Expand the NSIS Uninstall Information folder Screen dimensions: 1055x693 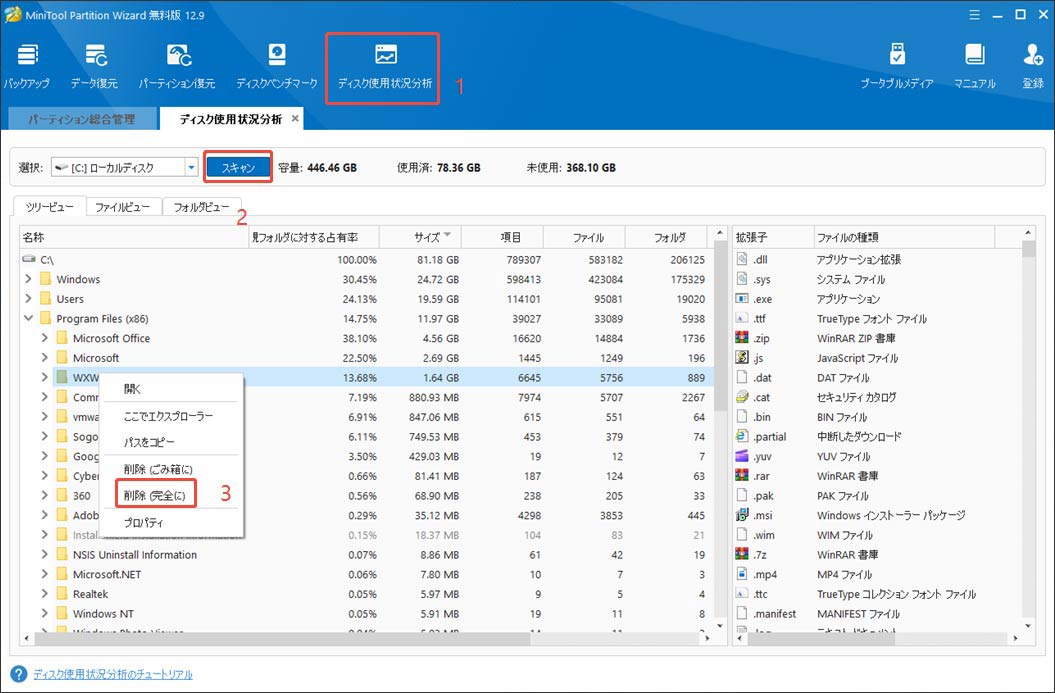(44, 554)
